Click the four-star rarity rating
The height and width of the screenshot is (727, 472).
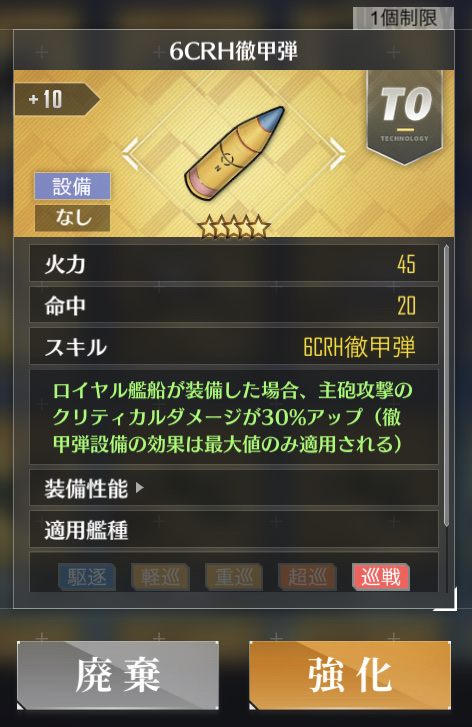click(x=234, y=227)
